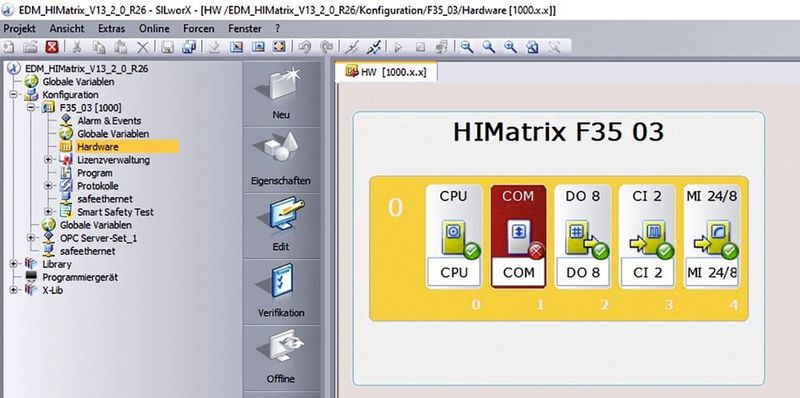Click the undo arrow icon
This screenshot has height=398, width=800.
tap(305, 47)
